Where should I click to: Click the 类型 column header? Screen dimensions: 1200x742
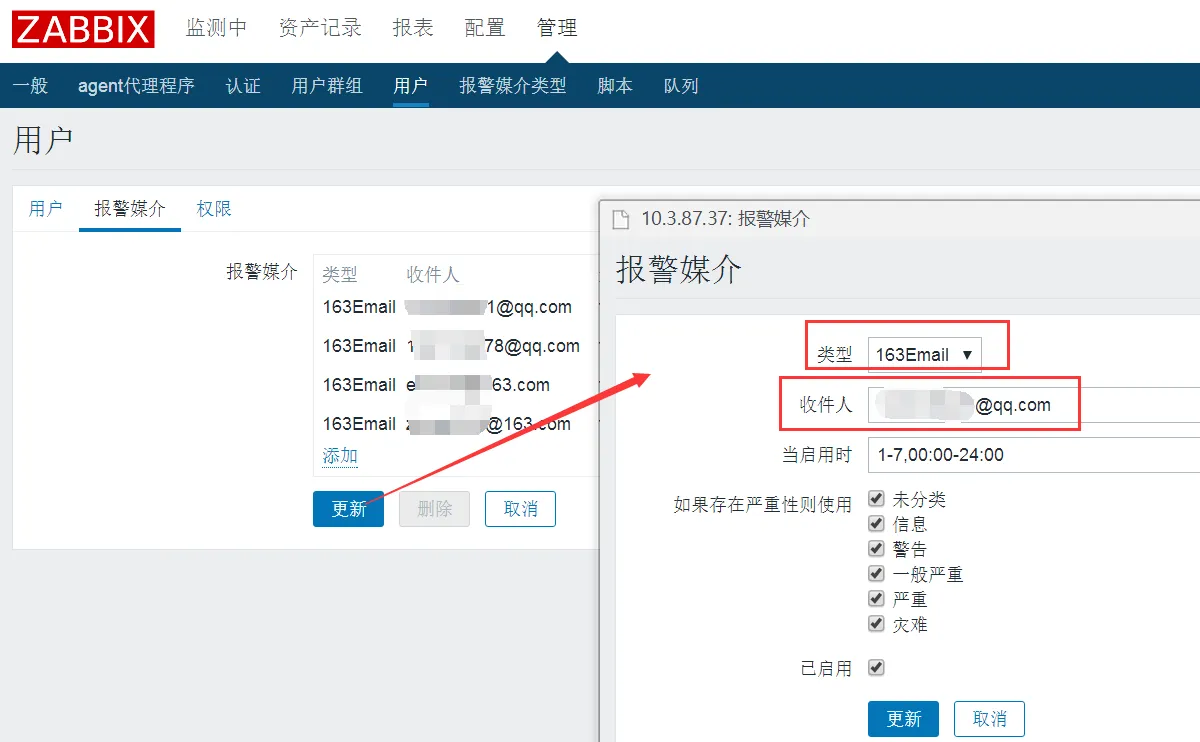pos(340,274)
